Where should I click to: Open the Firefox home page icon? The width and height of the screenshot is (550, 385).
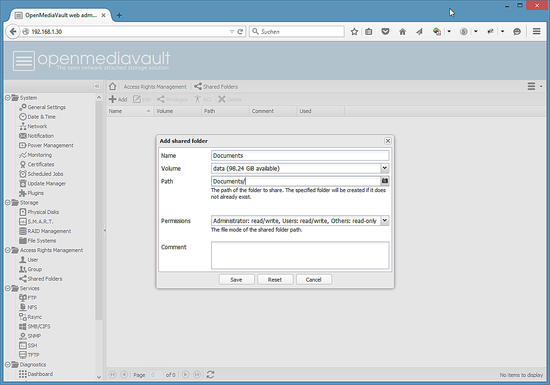(402, 32)
